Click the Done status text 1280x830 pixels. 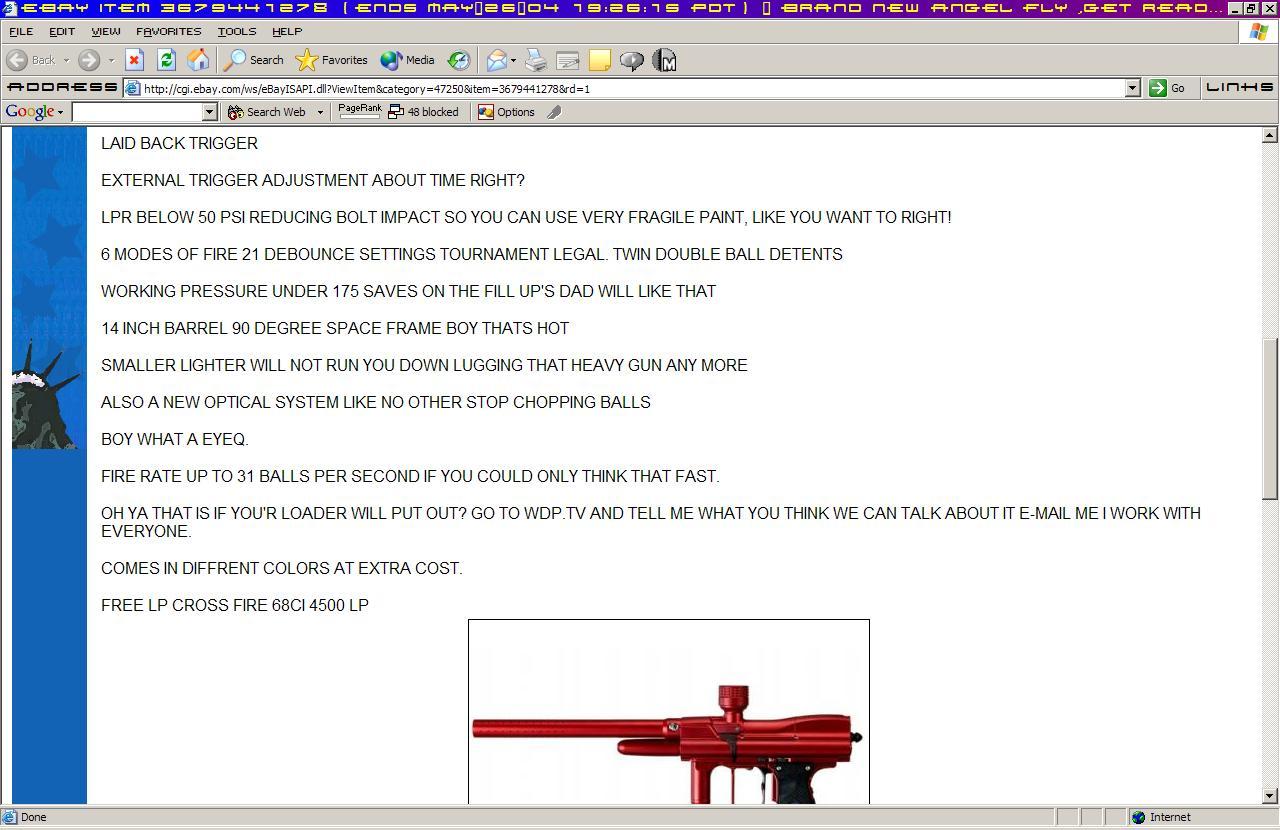coord(33,817)
